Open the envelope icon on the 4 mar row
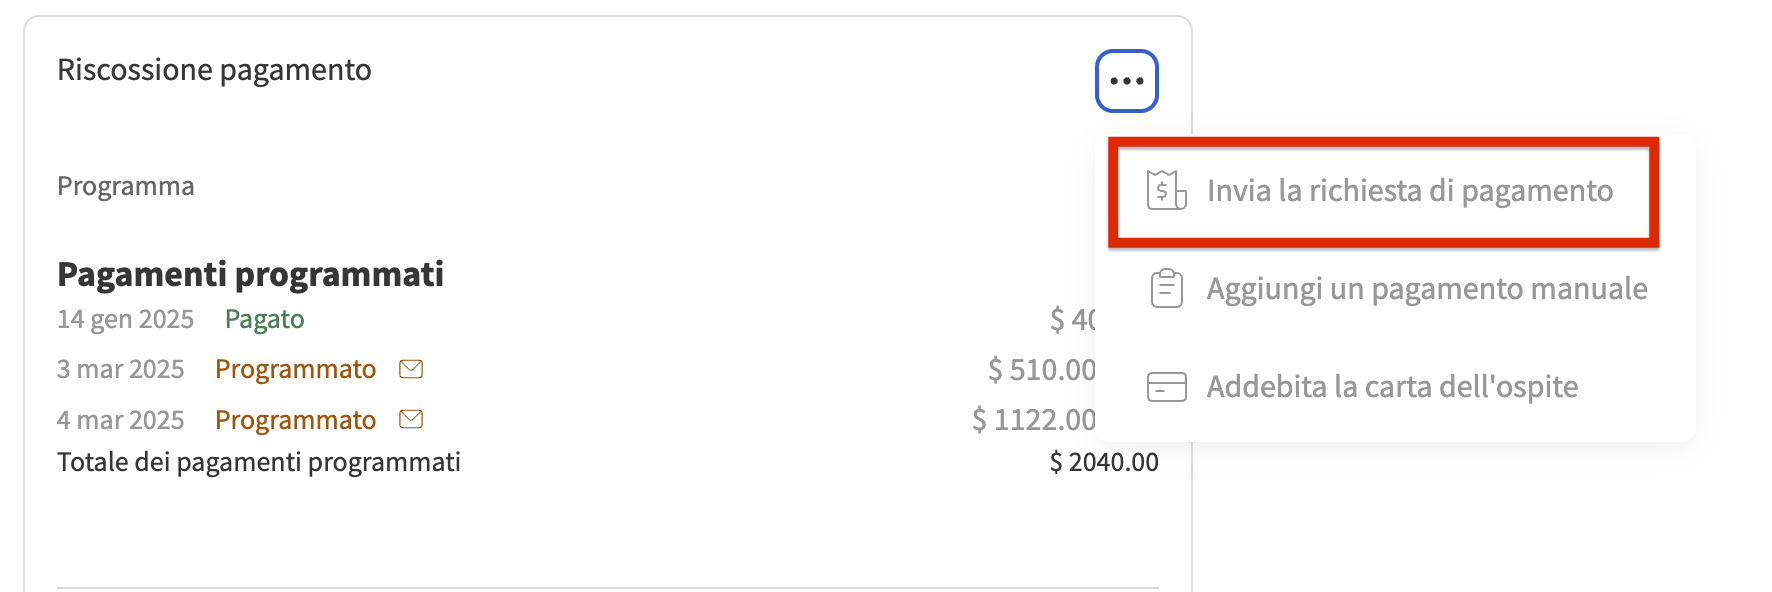Image resolution: width=1772 pixels, height=592 pixels. [x=410, y=420]
